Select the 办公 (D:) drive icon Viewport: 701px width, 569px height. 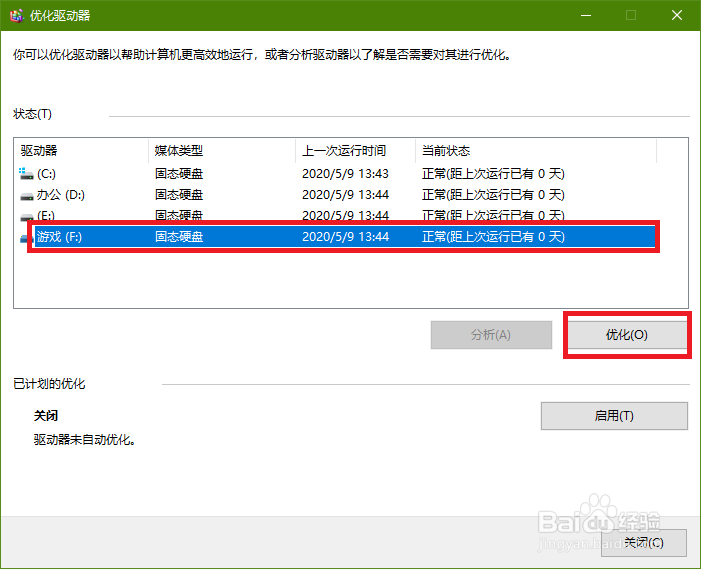[x=27, y=196]
